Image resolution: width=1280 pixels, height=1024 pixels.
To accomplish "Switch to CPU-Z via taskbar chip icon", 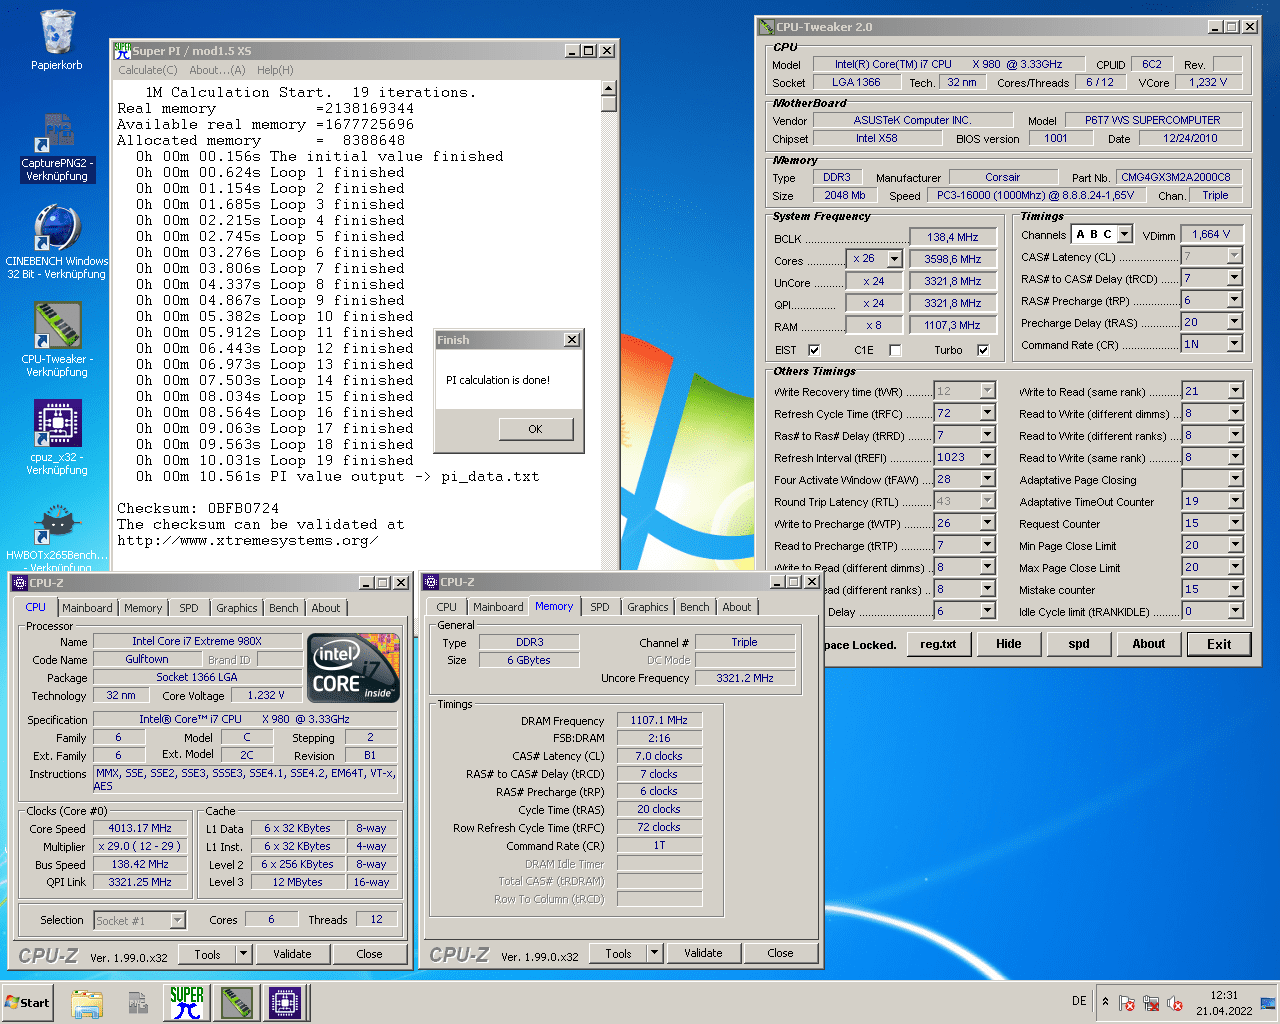I will [285, 1003].
